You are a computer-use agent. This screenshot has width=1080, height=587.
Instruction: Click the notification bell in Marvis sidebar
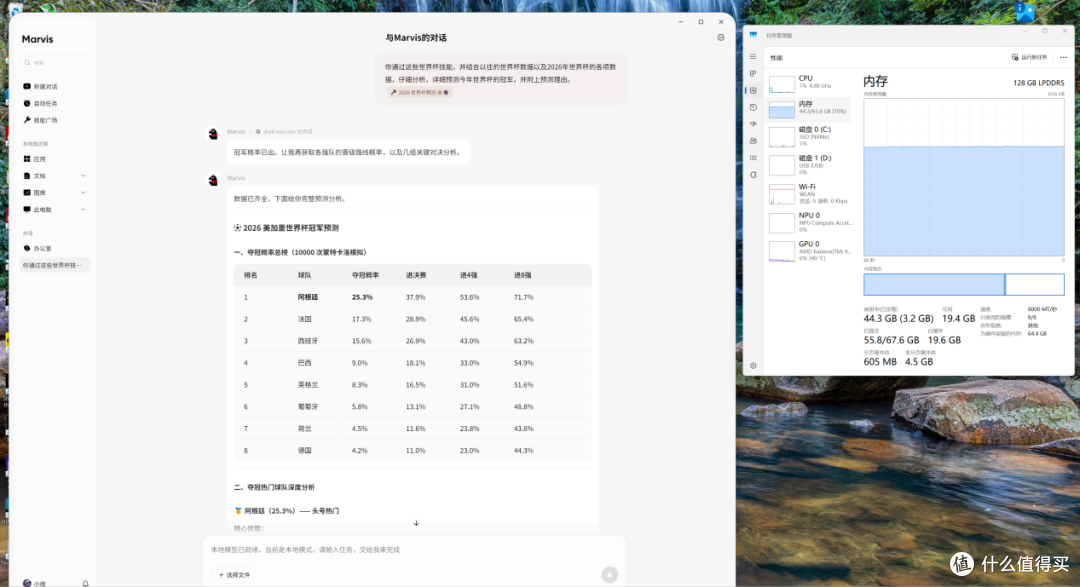(85, 583)
